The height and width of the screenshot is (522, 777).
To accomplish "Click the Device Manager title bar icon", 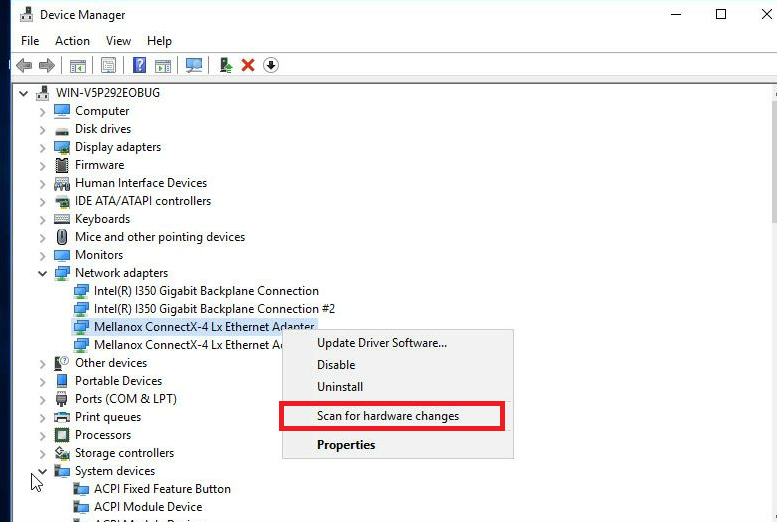I will 27,14.
